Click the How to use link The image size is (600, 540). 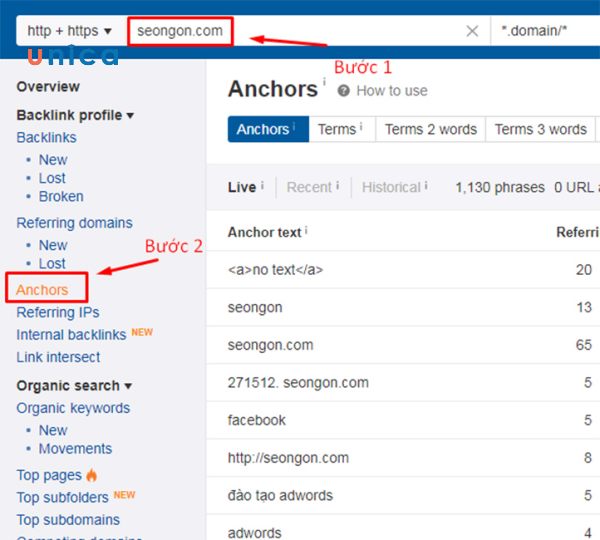click(x=392, y=91)
